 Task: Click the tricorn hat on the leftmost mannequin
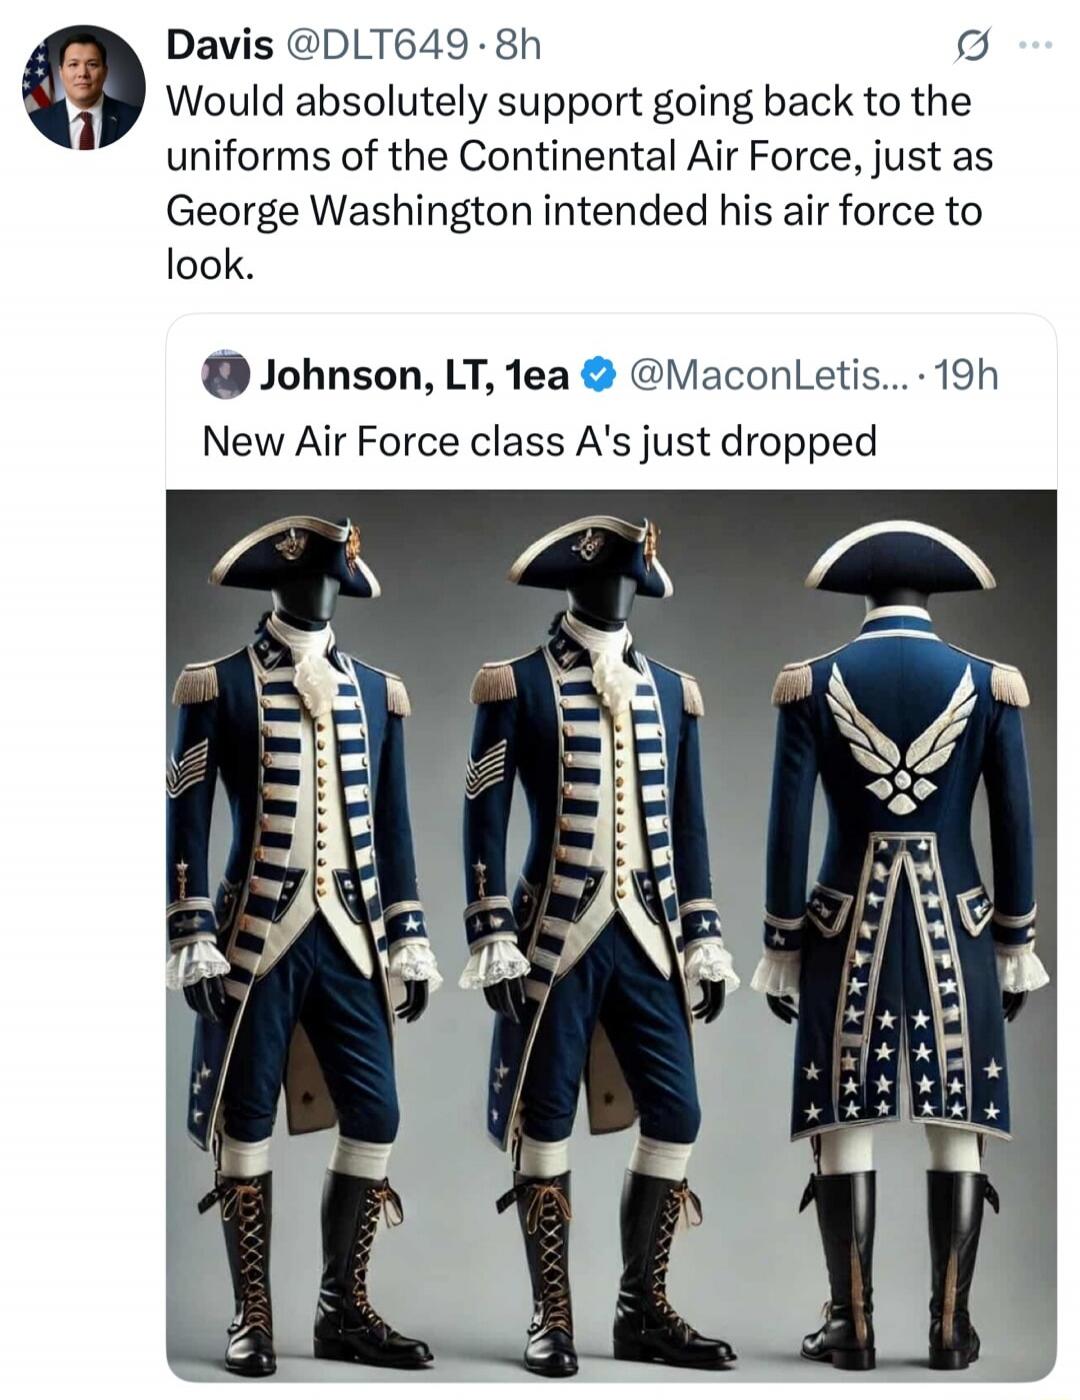pos(294,556)
